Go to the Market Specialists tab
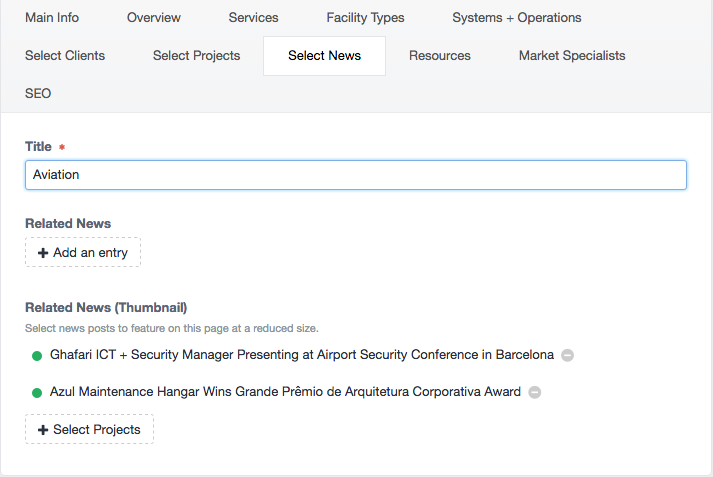 (572, 55)
